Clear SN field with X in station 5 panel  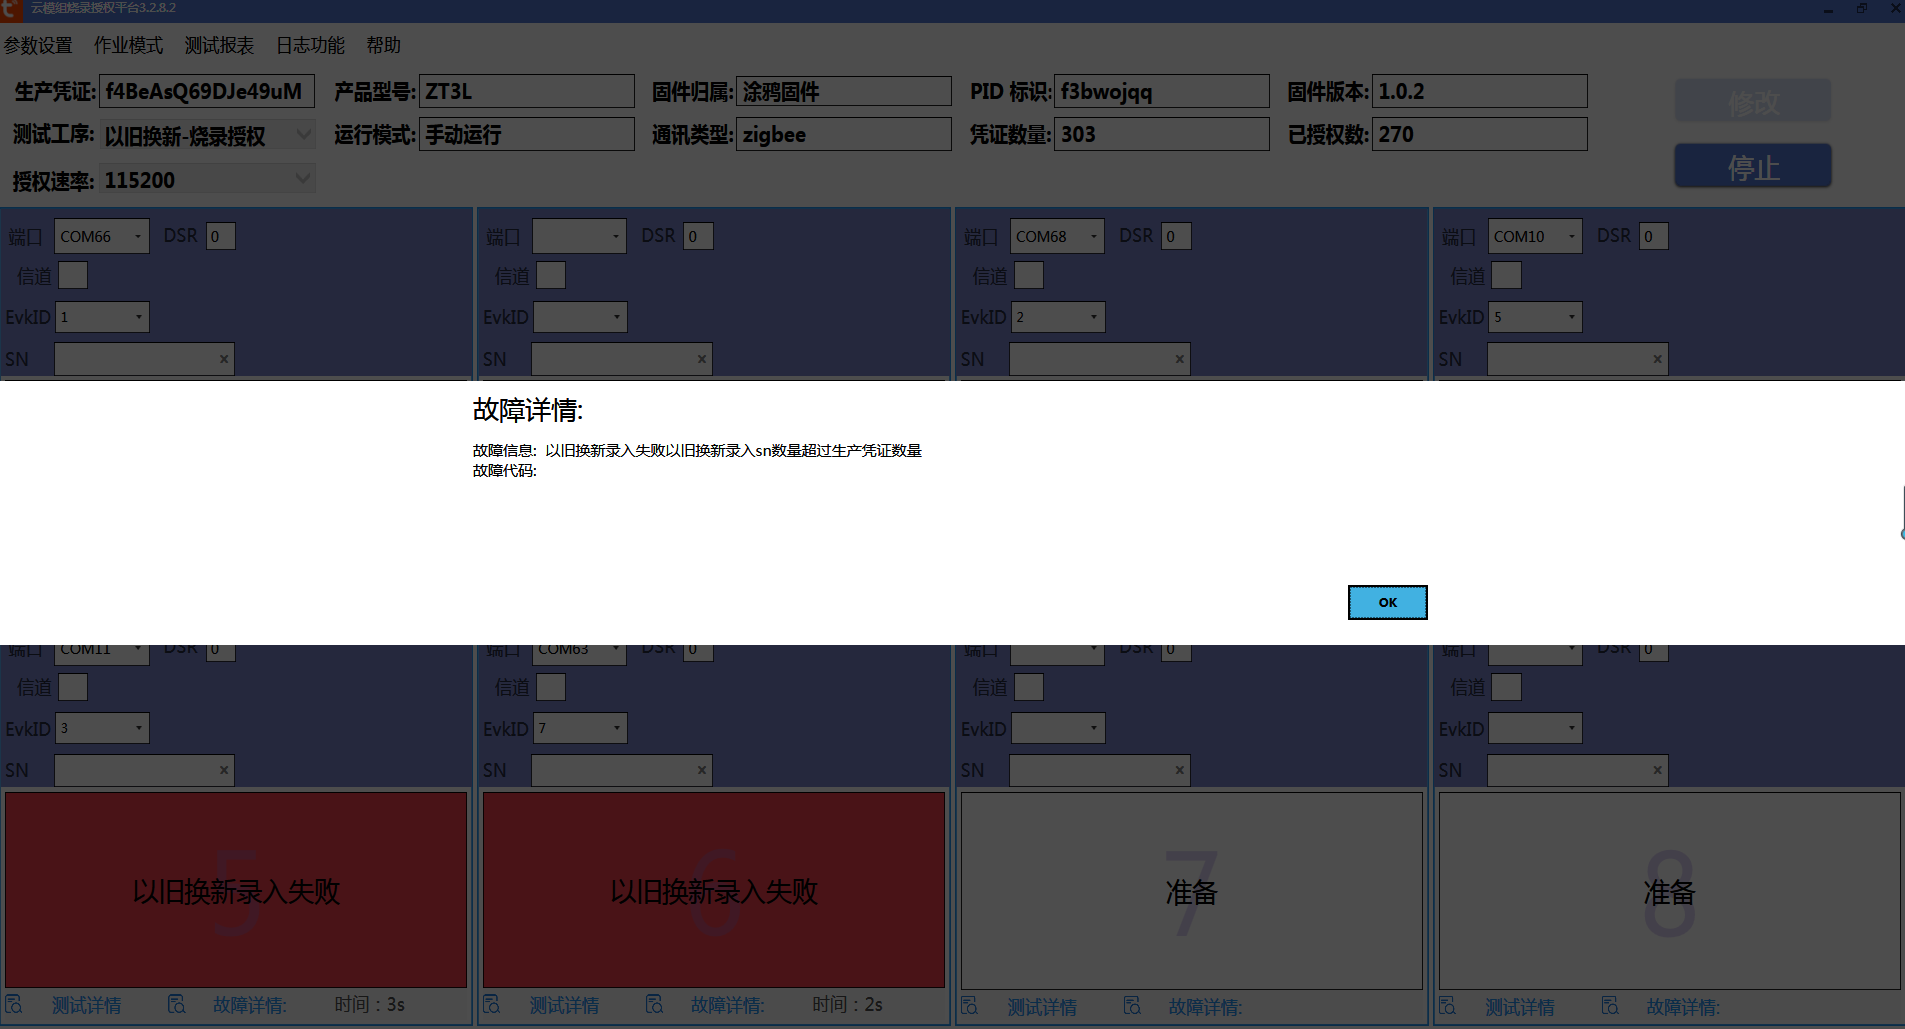224,770
